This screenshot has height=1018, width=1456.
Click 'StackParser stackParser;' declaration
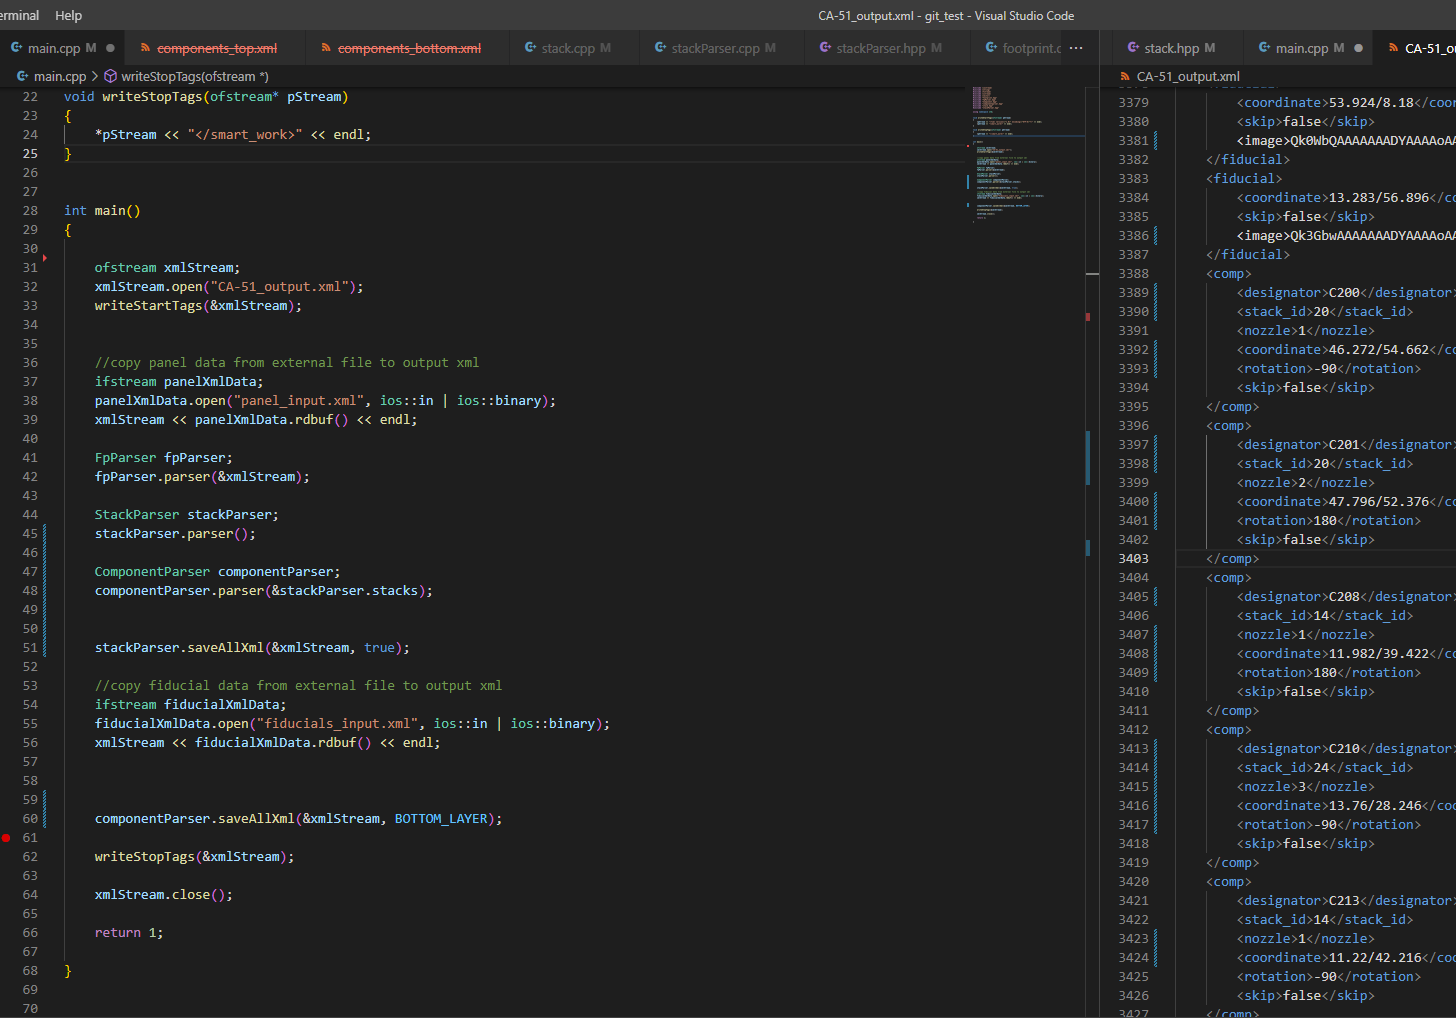pyautogui.click(x=187, y=514)
